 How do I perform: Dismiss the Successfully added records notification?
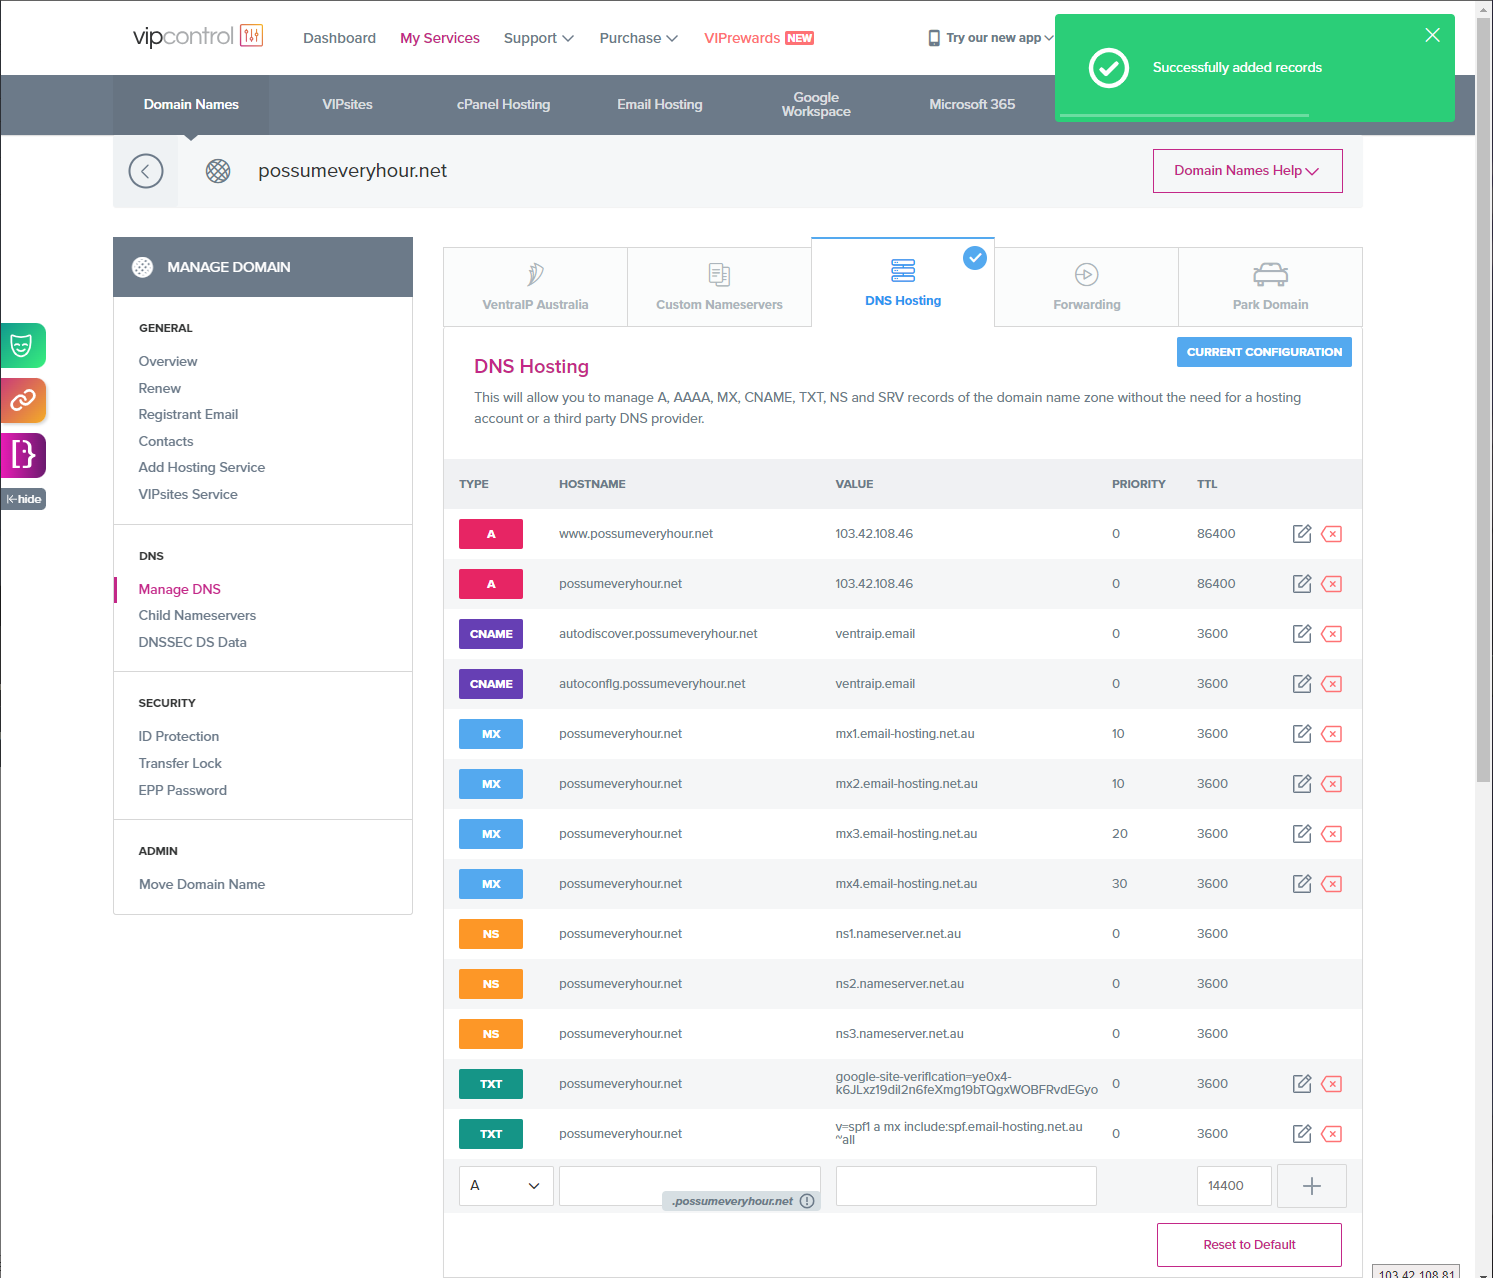[1431, 34]
